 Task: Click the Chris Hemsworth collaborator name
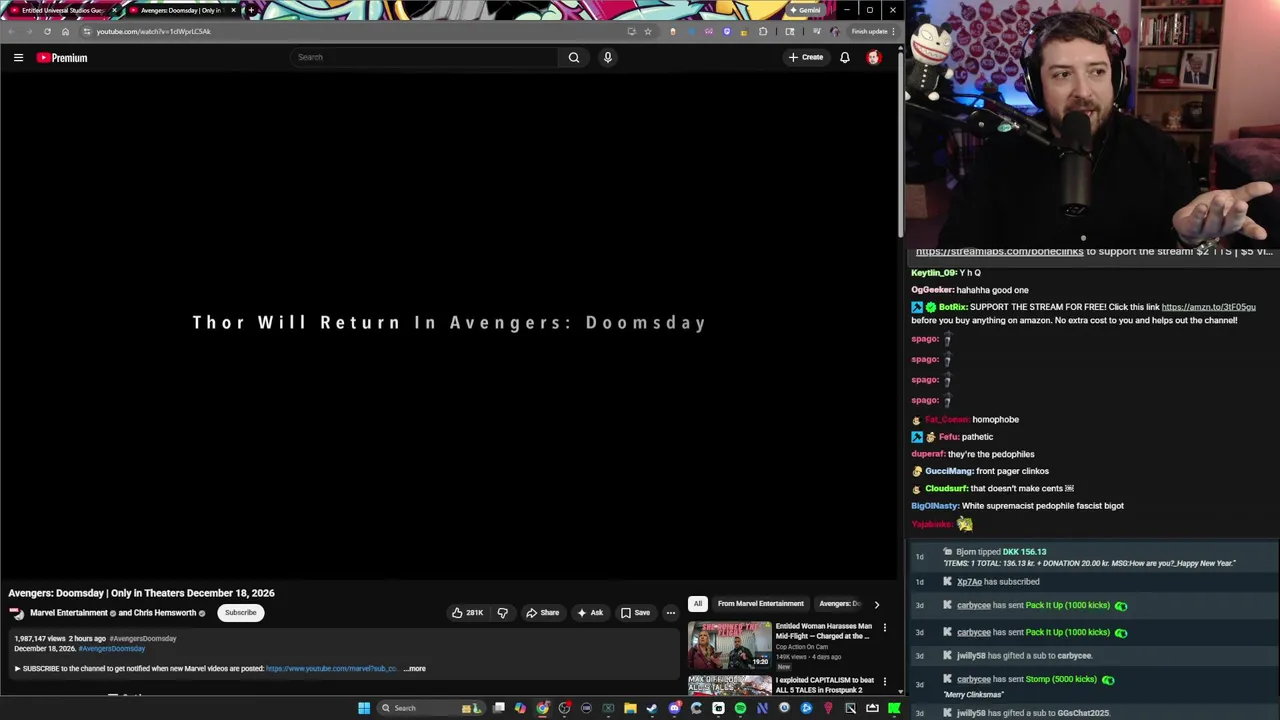(x=165, y=613)
